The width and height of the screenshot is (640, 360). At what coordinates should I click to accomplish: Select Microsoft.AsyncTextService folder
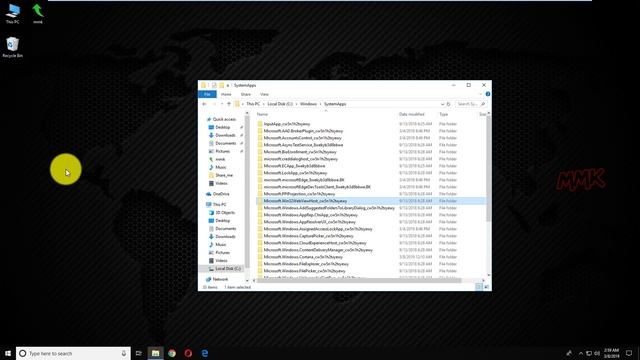(303, 145)
